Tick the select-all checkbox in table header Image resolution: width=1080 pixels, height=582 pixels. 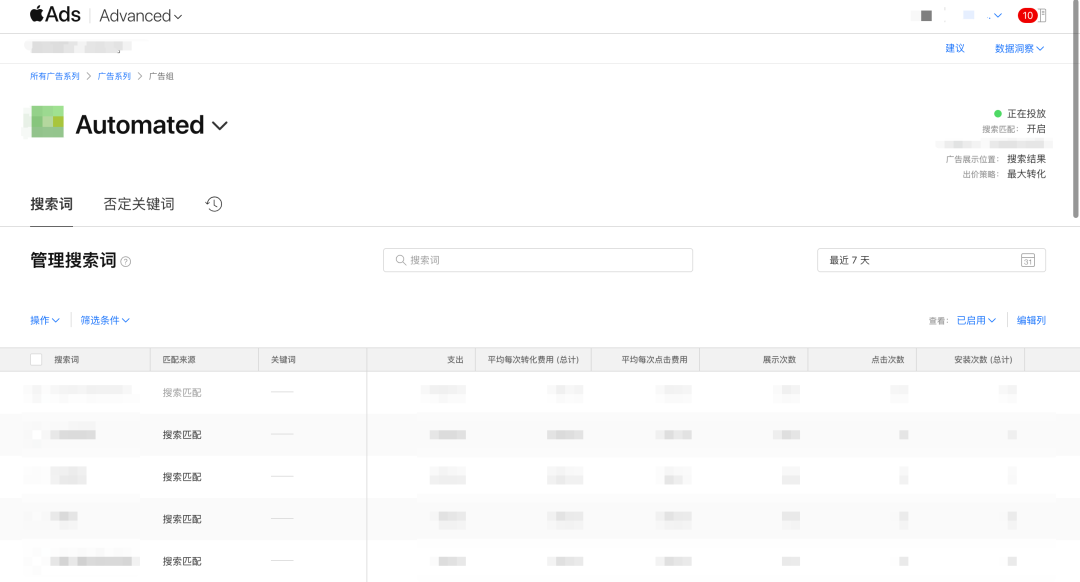[37, 360]
